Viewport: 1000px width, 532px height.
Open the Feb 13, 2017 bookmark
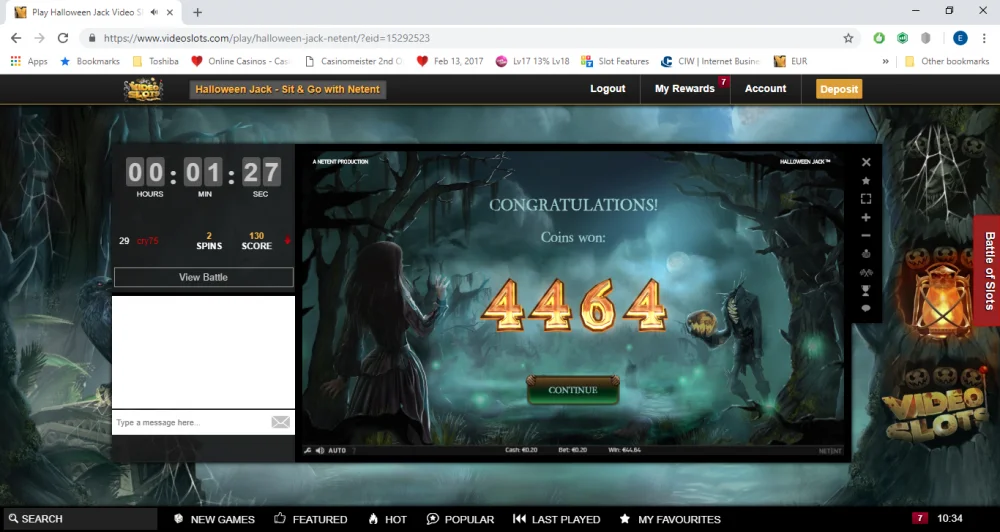[x=450, y=61]
